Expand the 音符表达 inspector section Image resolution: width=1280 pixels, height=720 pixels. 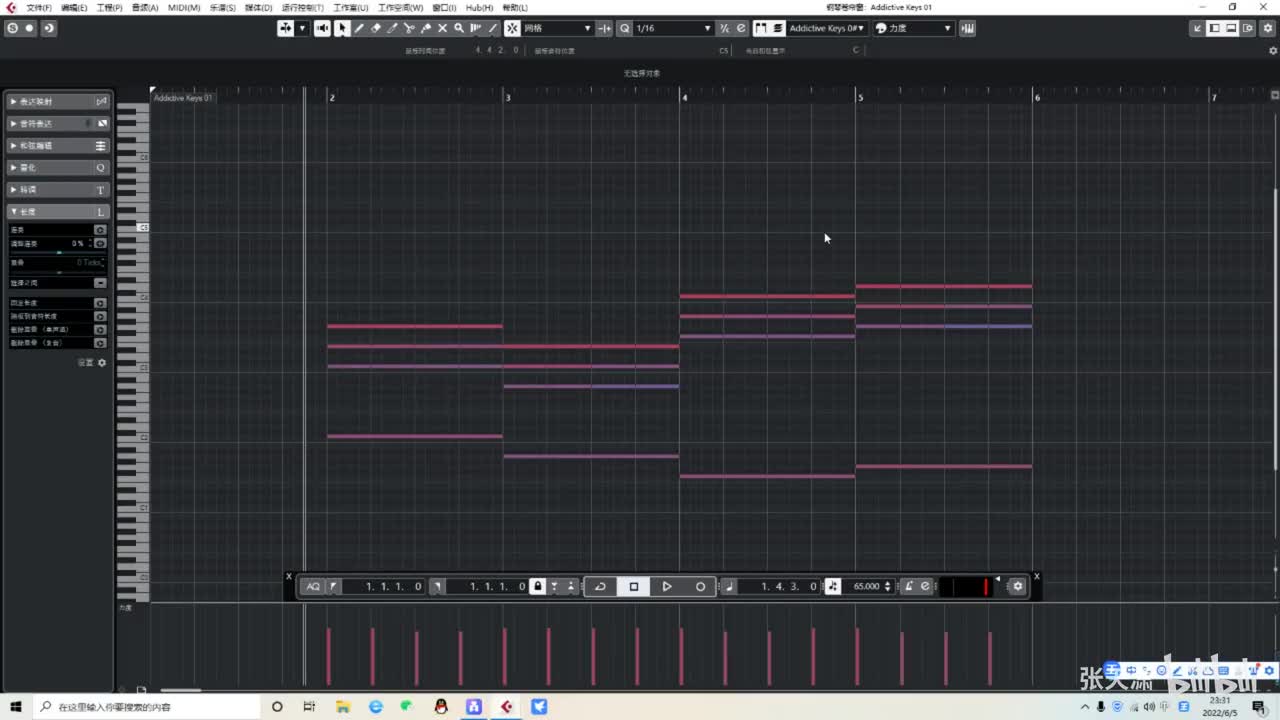[58, 124]
